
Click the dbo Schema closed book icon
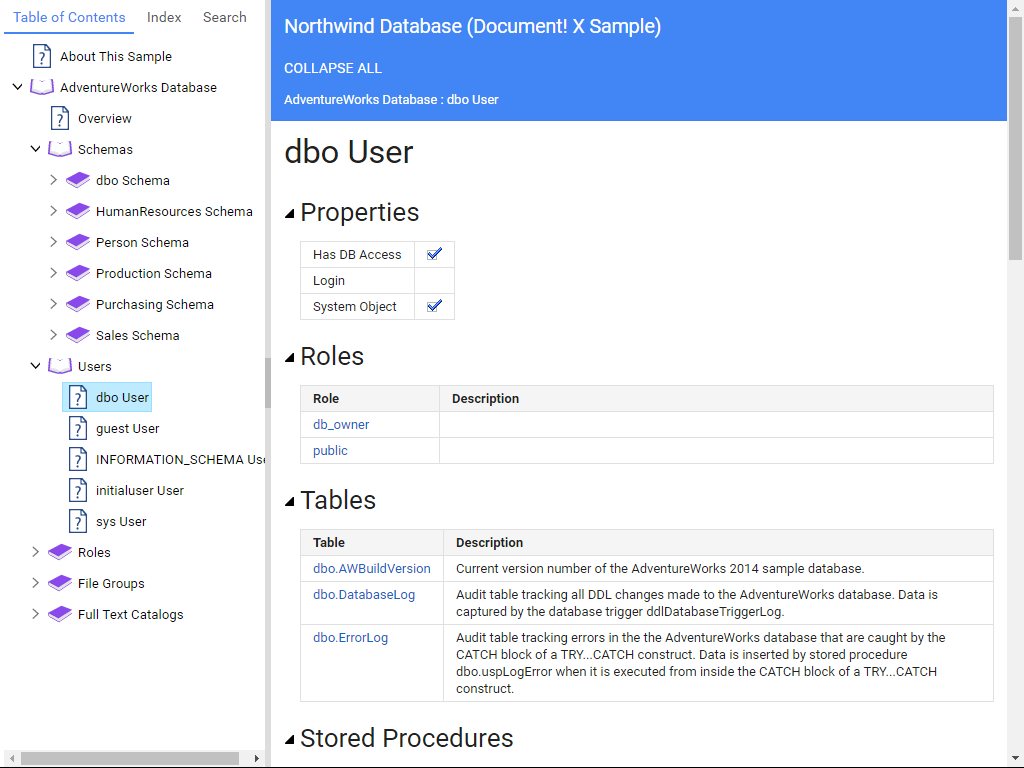tap(78, 180)
